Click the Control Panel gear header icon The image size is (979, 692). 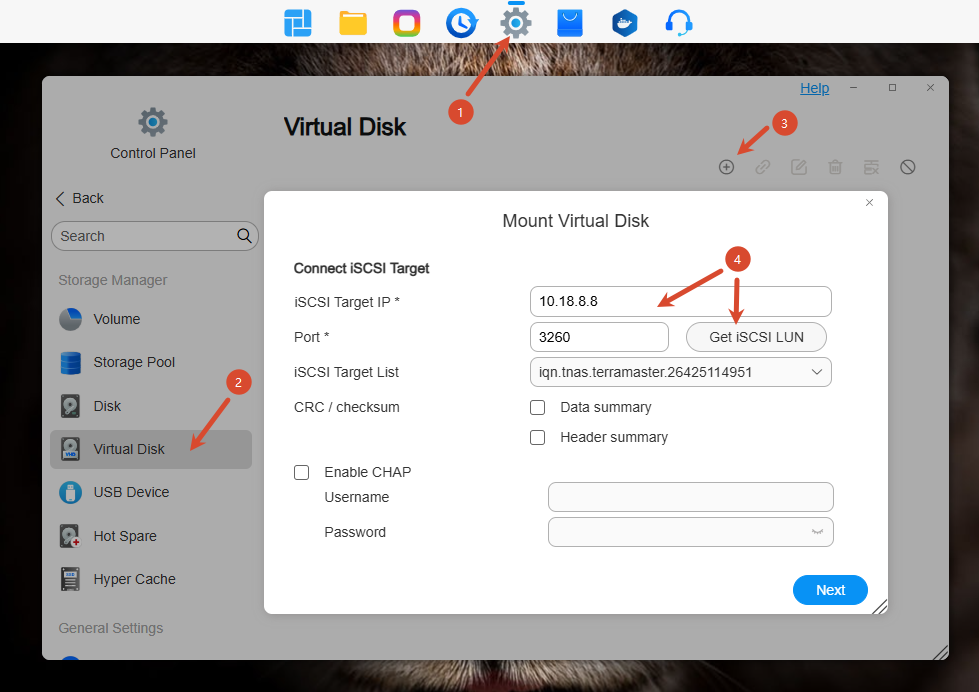(153, 122)
